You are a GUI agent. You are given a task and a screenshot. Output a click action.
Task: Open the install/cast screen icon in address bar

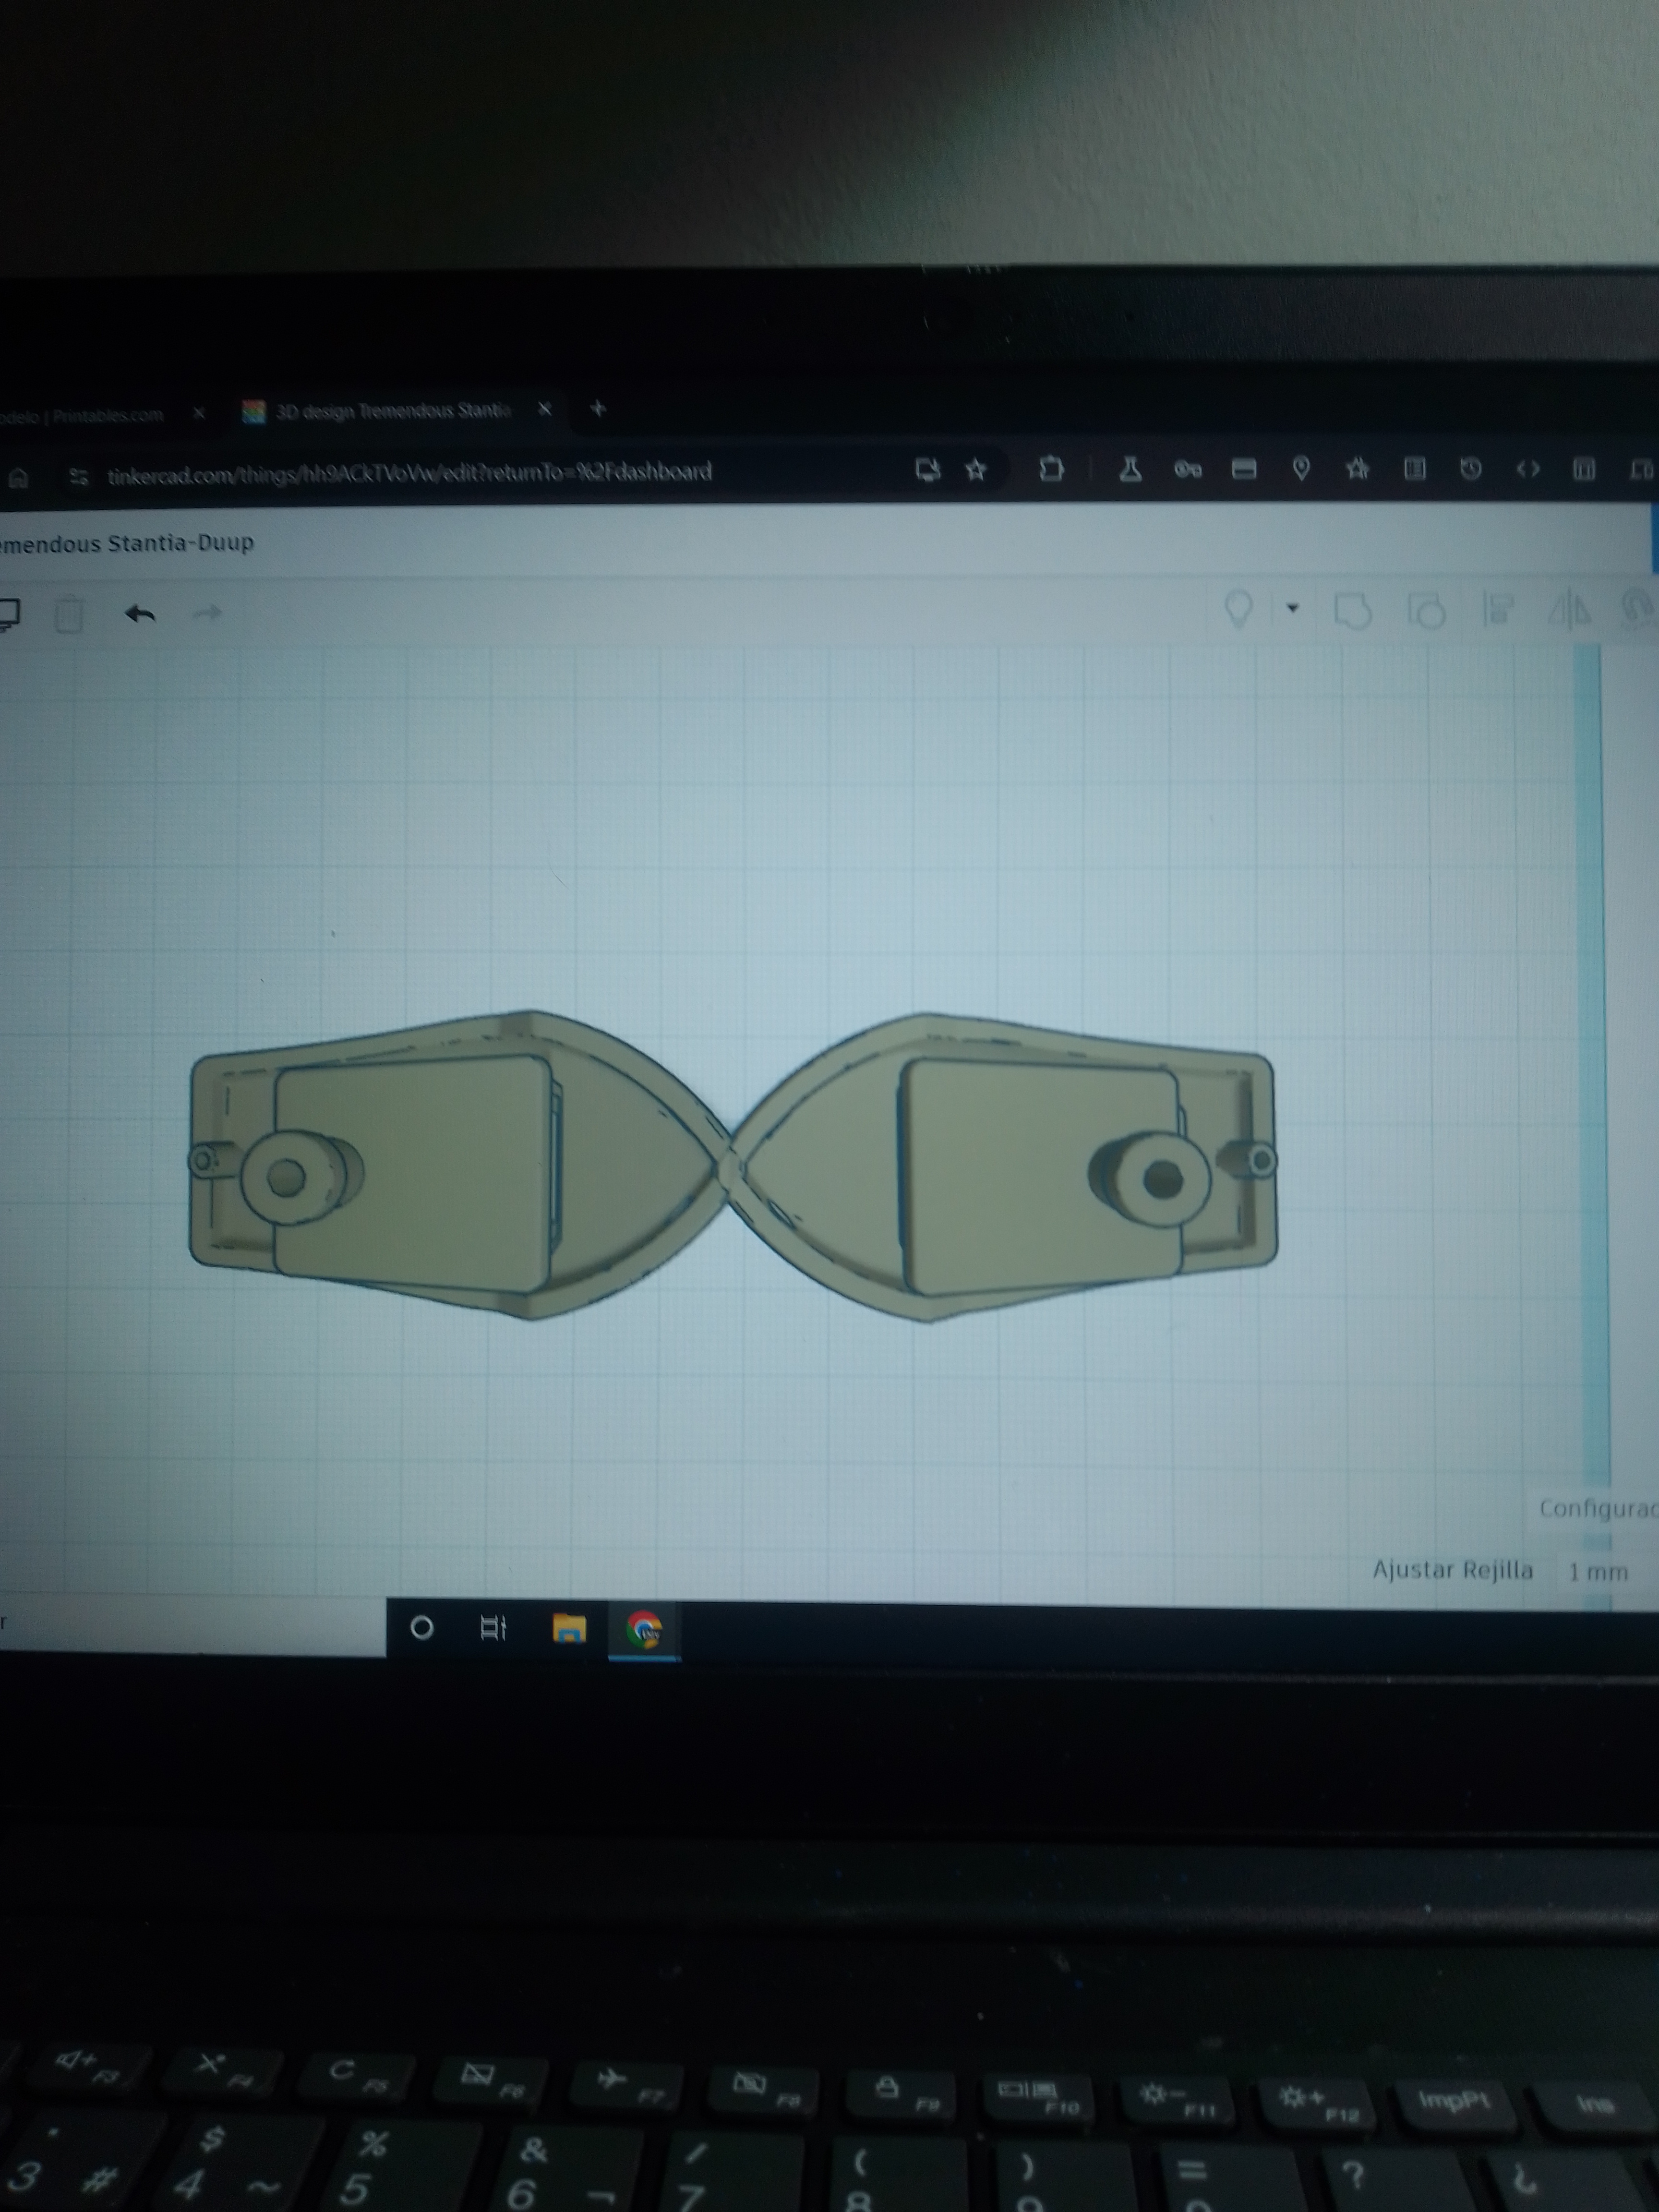(x=927, y=469)
